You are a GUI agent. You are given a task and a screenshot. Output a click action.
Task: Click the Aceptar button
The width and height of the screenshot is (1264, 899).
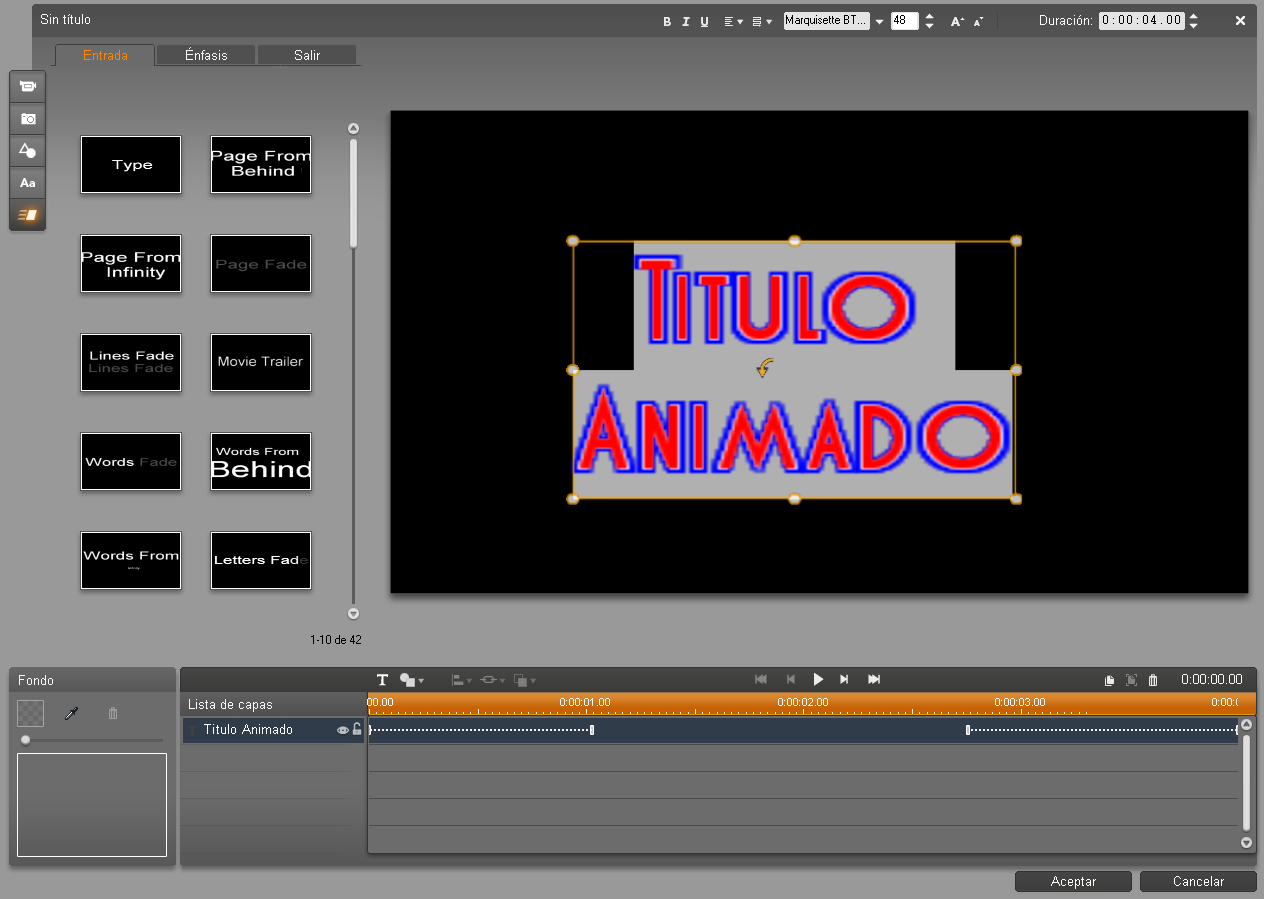1073,881
